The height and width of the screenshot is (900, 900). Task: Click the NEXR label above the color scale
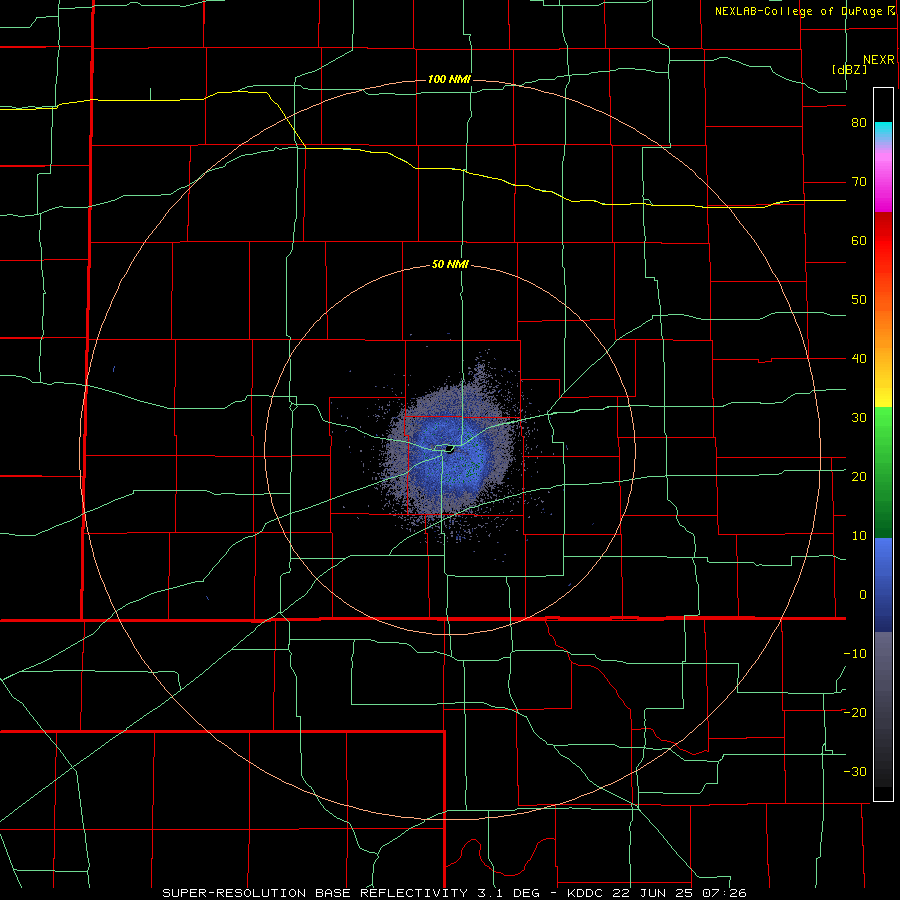878,60
